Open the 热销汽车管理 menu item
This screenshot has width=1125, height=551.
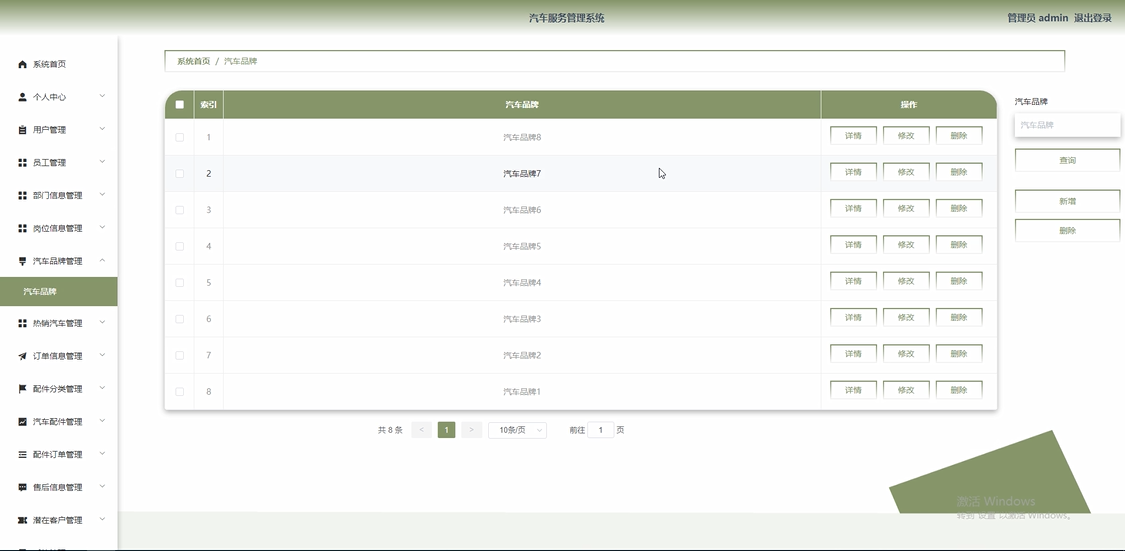[x=59, y=324]
